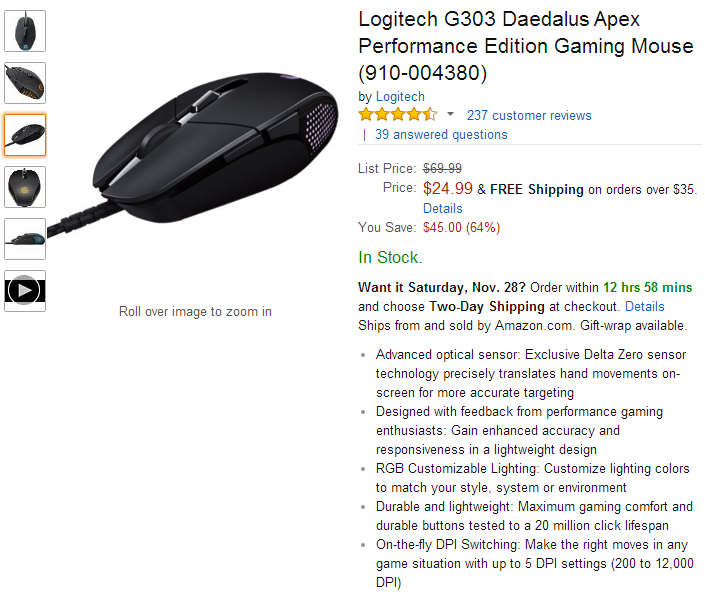Viewport: 705px width, 599px height.
Task: Open the 237 customer reviews link
Action: [x=529, y=115]
